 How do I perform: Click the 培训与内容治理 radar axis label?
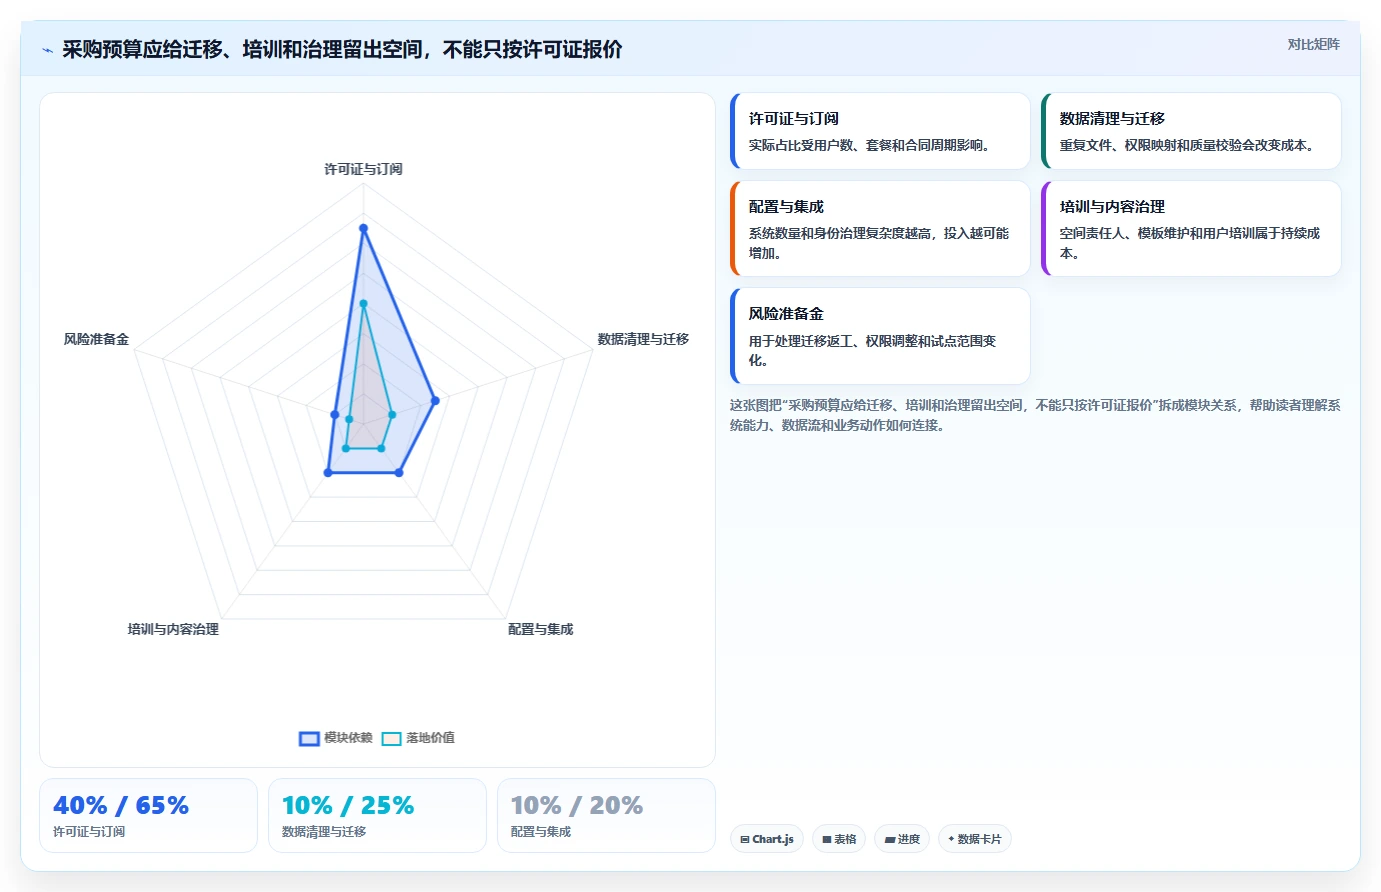coord(173,629)
